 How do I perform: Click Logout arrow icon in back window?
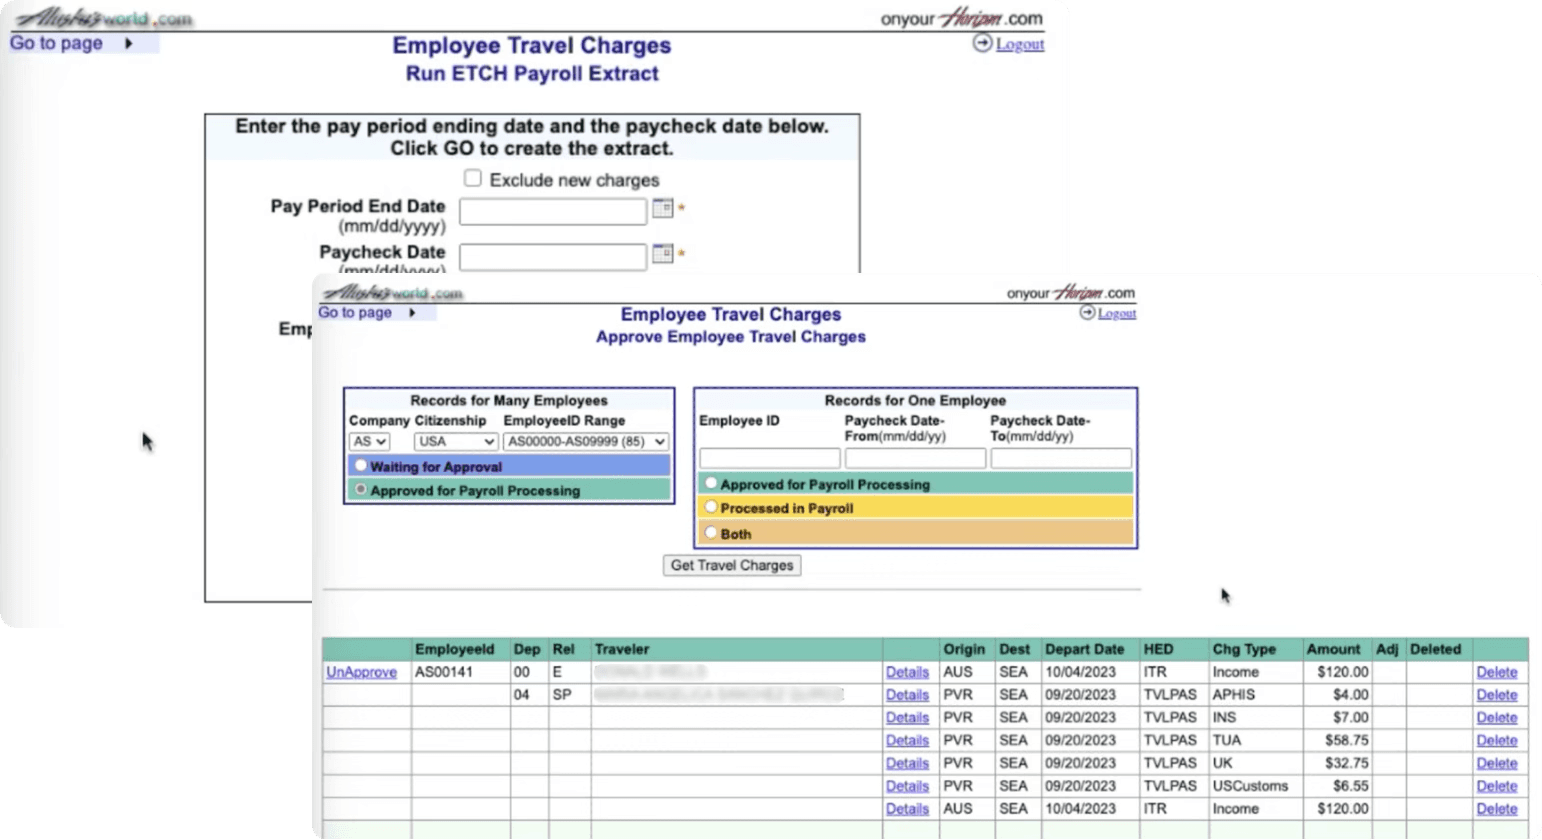(x=982, y=43)
